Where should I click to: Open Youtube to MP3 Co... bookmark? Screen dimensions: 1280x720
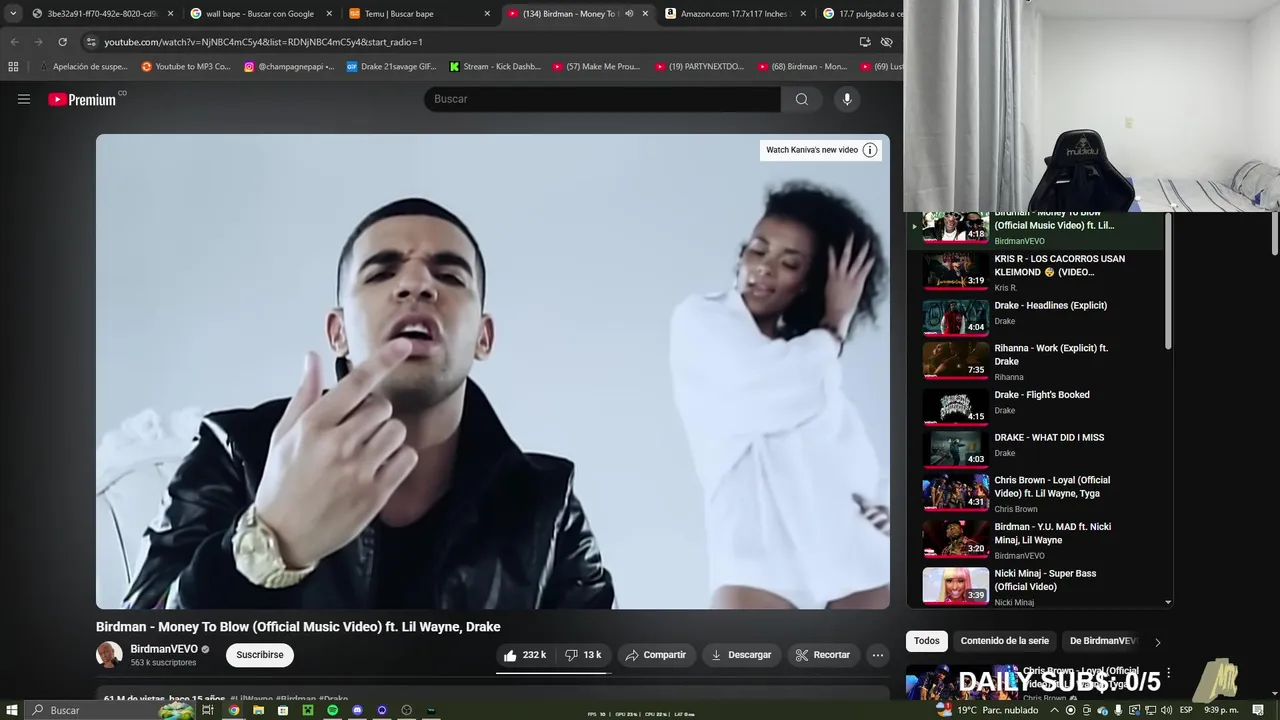coord(186,67)
